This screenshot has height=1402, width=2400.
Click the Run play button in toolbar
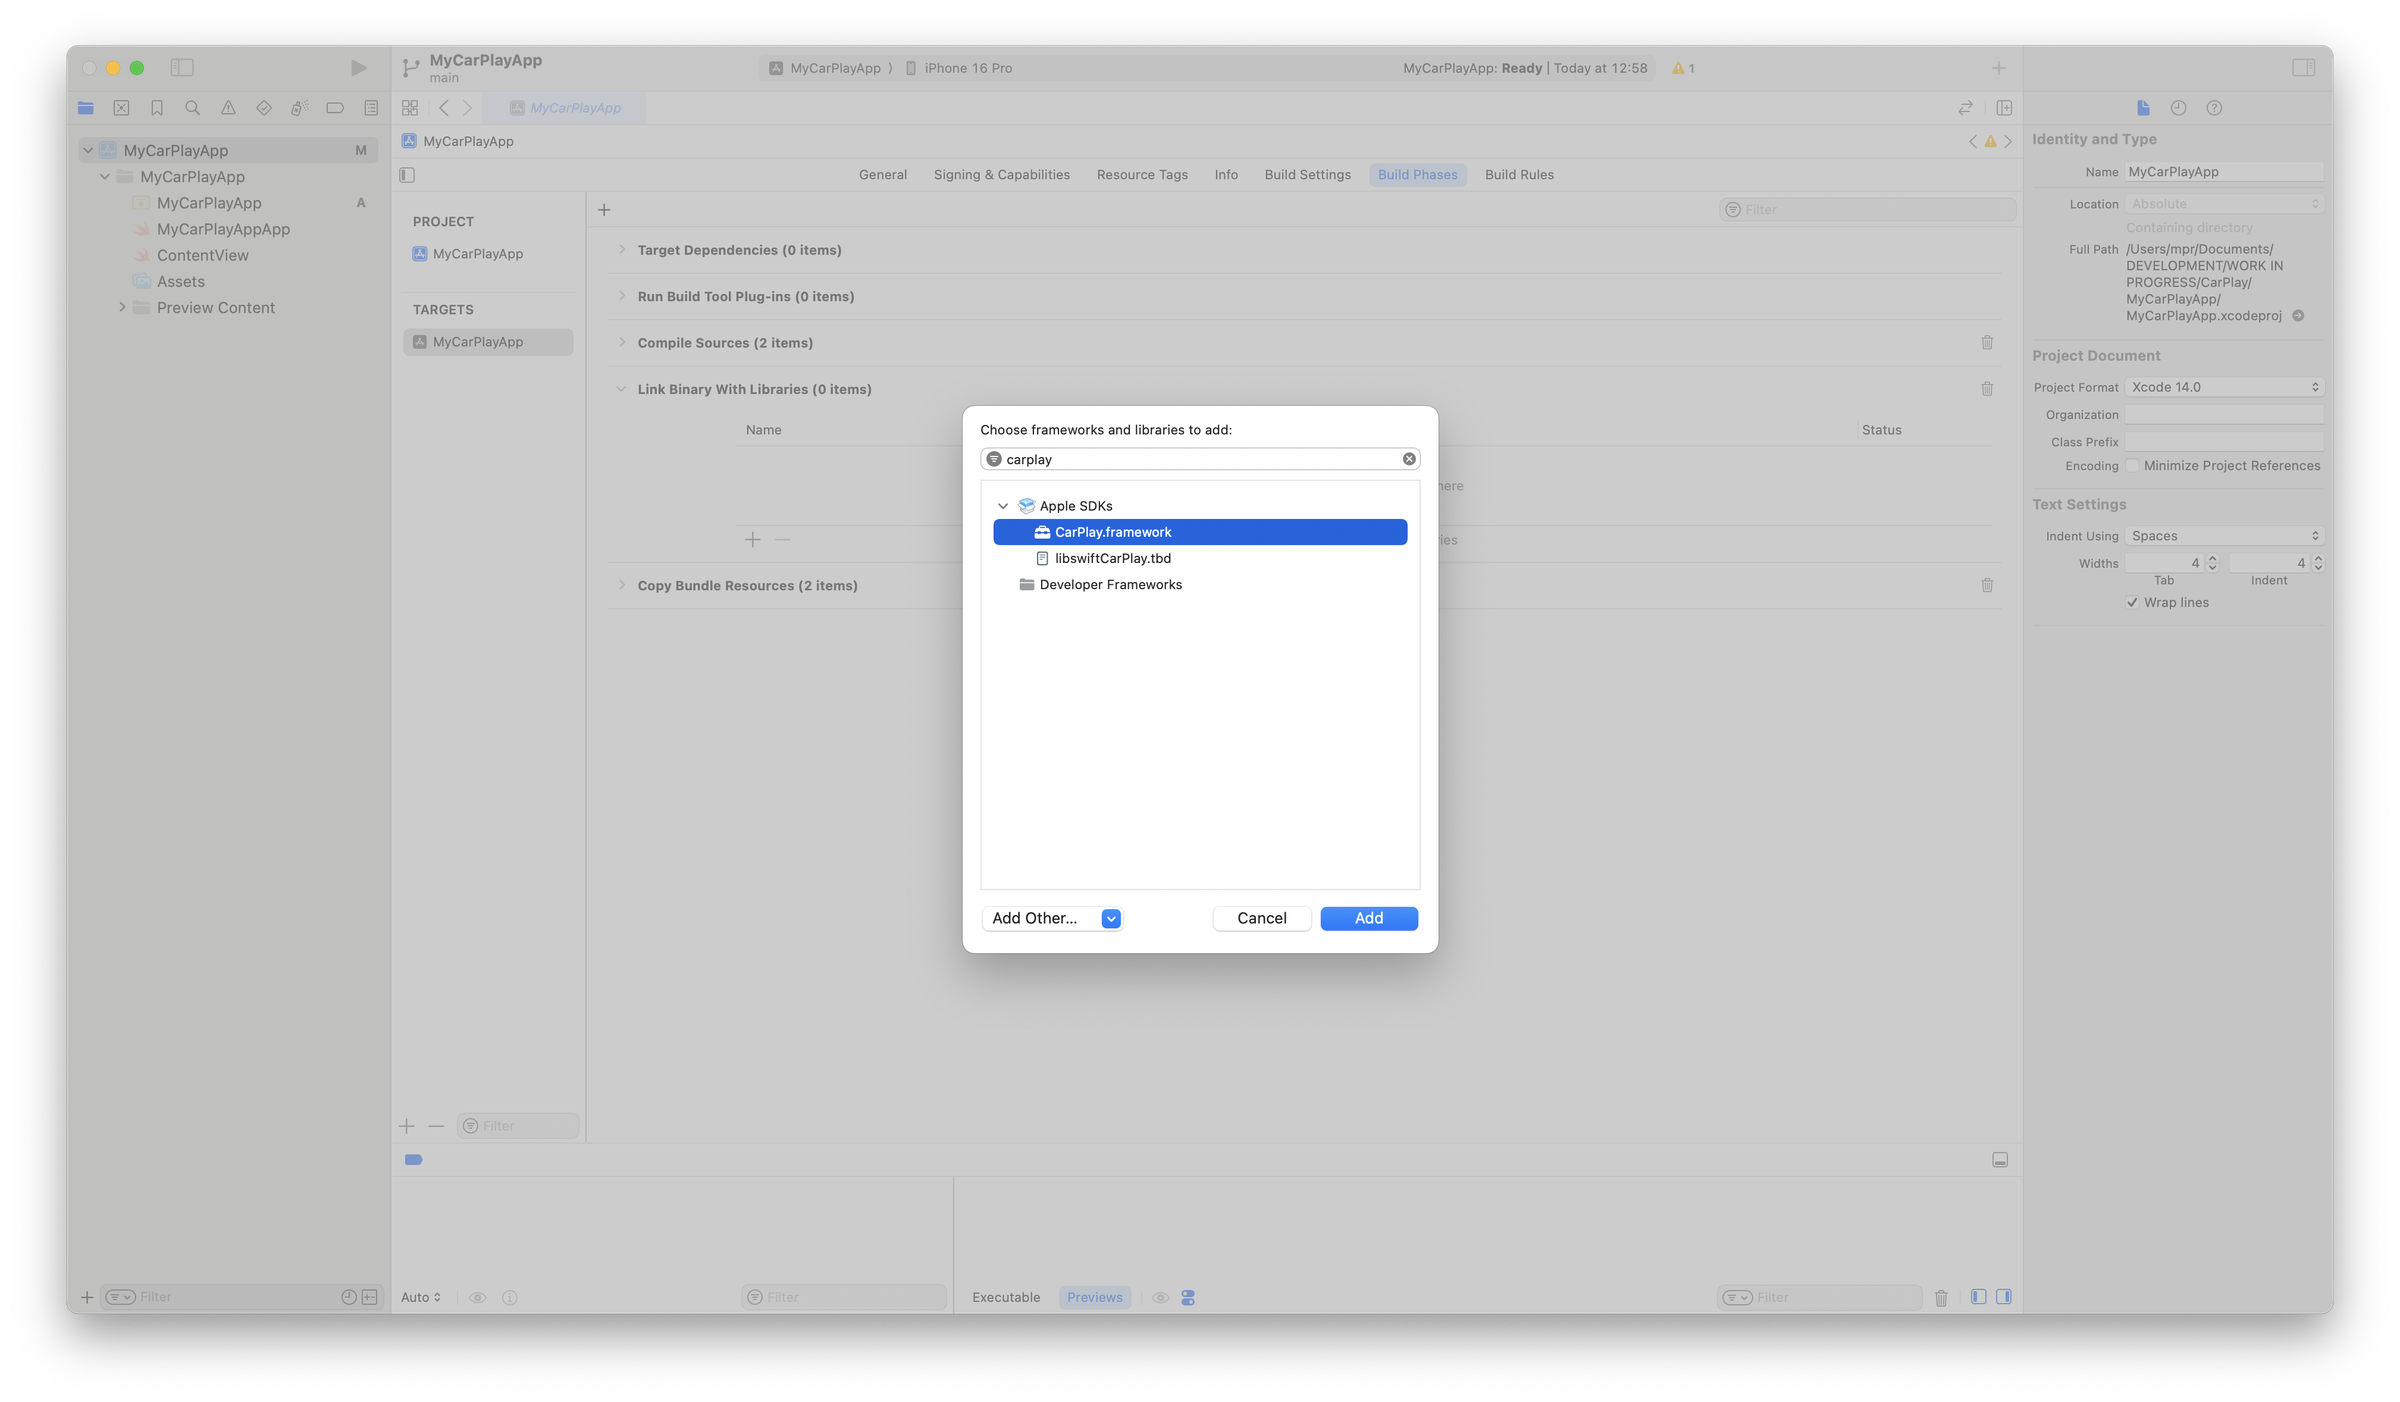pos(358,68)
